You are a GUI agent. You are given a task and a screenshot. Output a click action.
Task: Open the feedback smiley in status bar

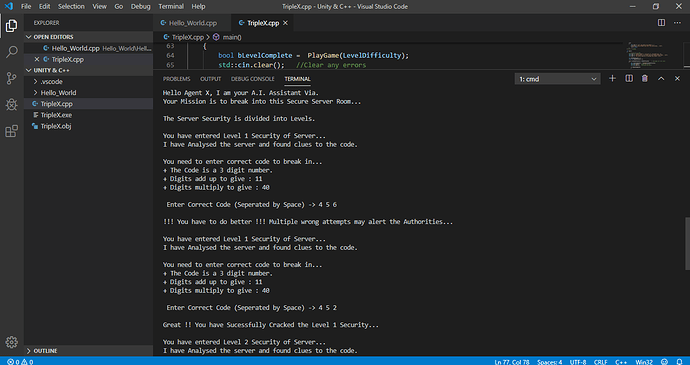tap(664, 362)
